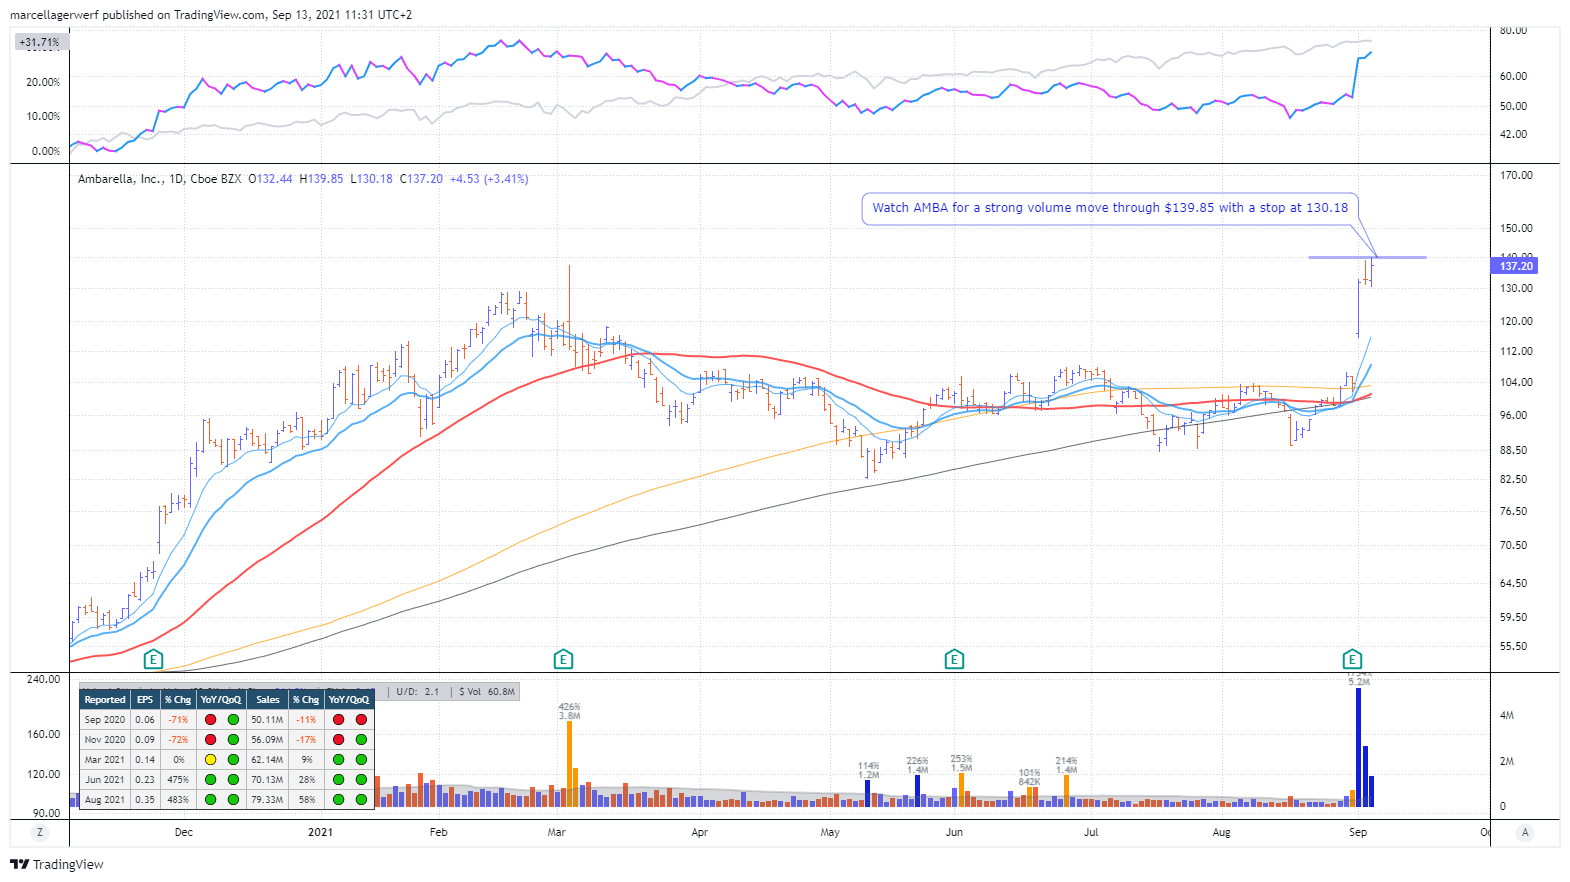Viewport: 1570px width, 882px height.
Task: Click the 70.13M sales value cell
Action: tap(267, 780)
